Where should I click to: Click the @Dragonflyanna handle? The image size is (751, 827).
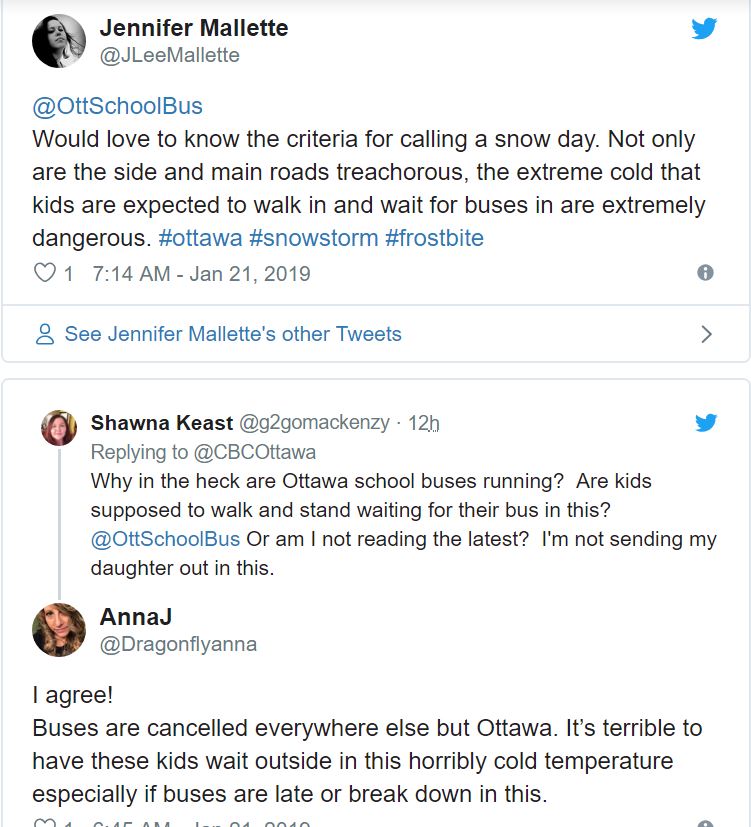(x=178, y=644)
